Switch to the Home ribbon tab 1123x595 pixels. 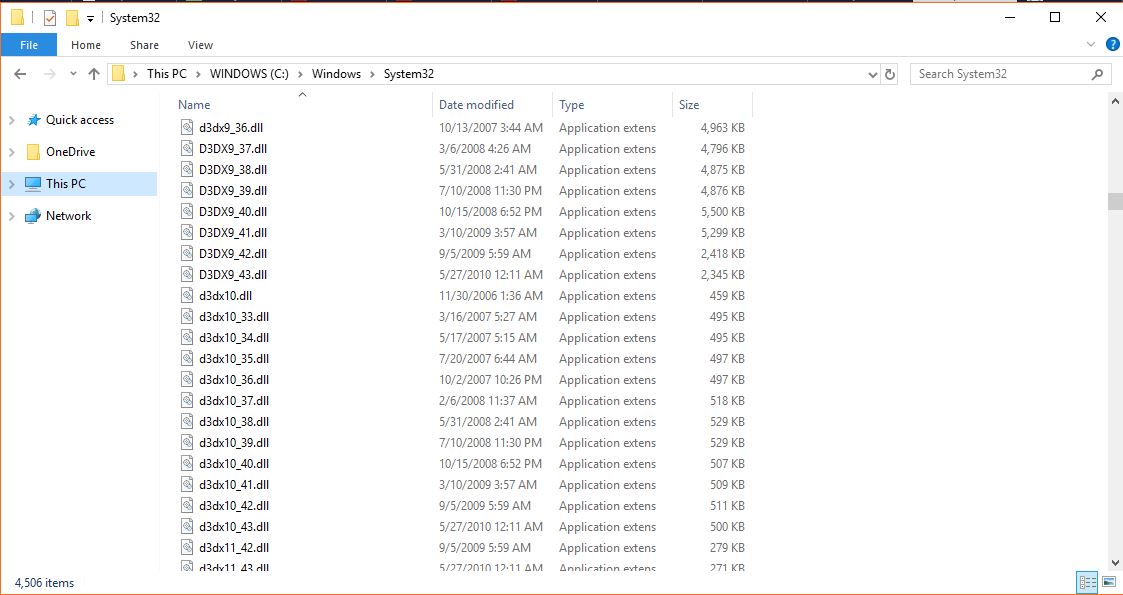pyautogui.click(x=86, y=45)
